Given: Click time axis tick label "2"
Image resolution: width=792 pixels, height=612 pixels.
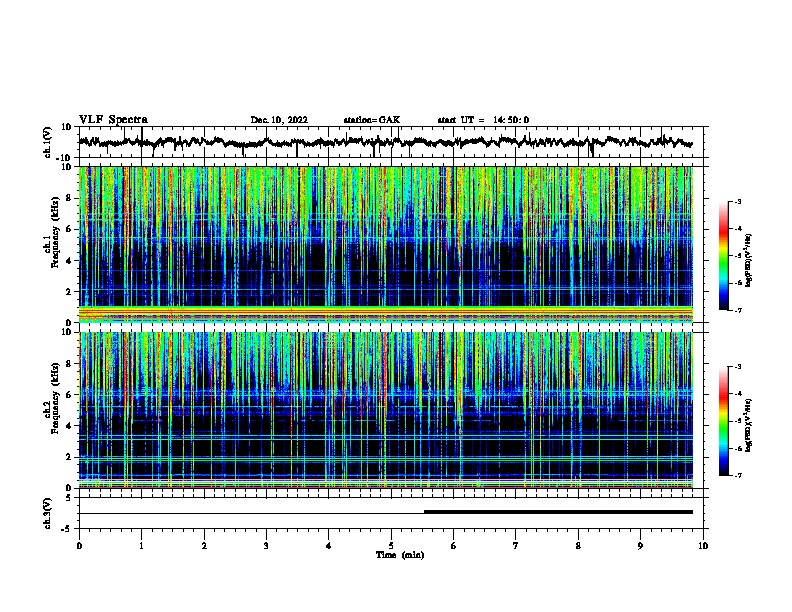Looking at the screenshot, I should coord(204,546).
